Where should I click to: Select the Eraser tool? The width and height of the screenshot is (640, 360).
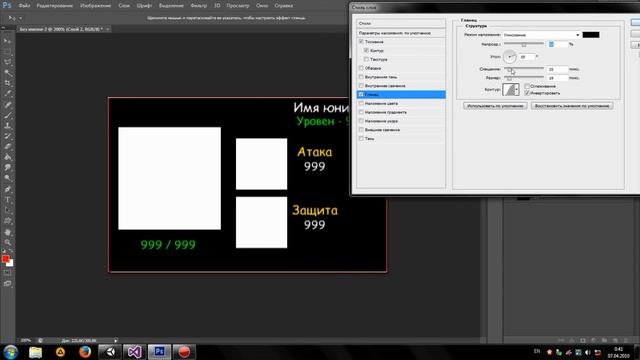tap(7, 147)
